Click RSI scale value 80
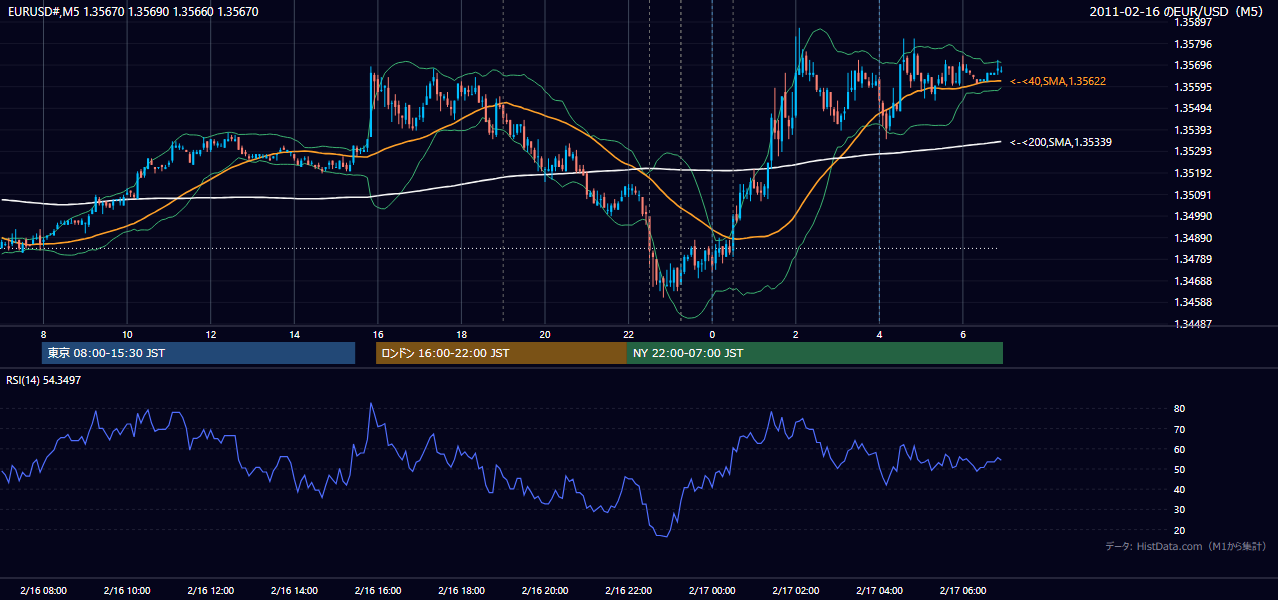 click(x=1180, y=409)
